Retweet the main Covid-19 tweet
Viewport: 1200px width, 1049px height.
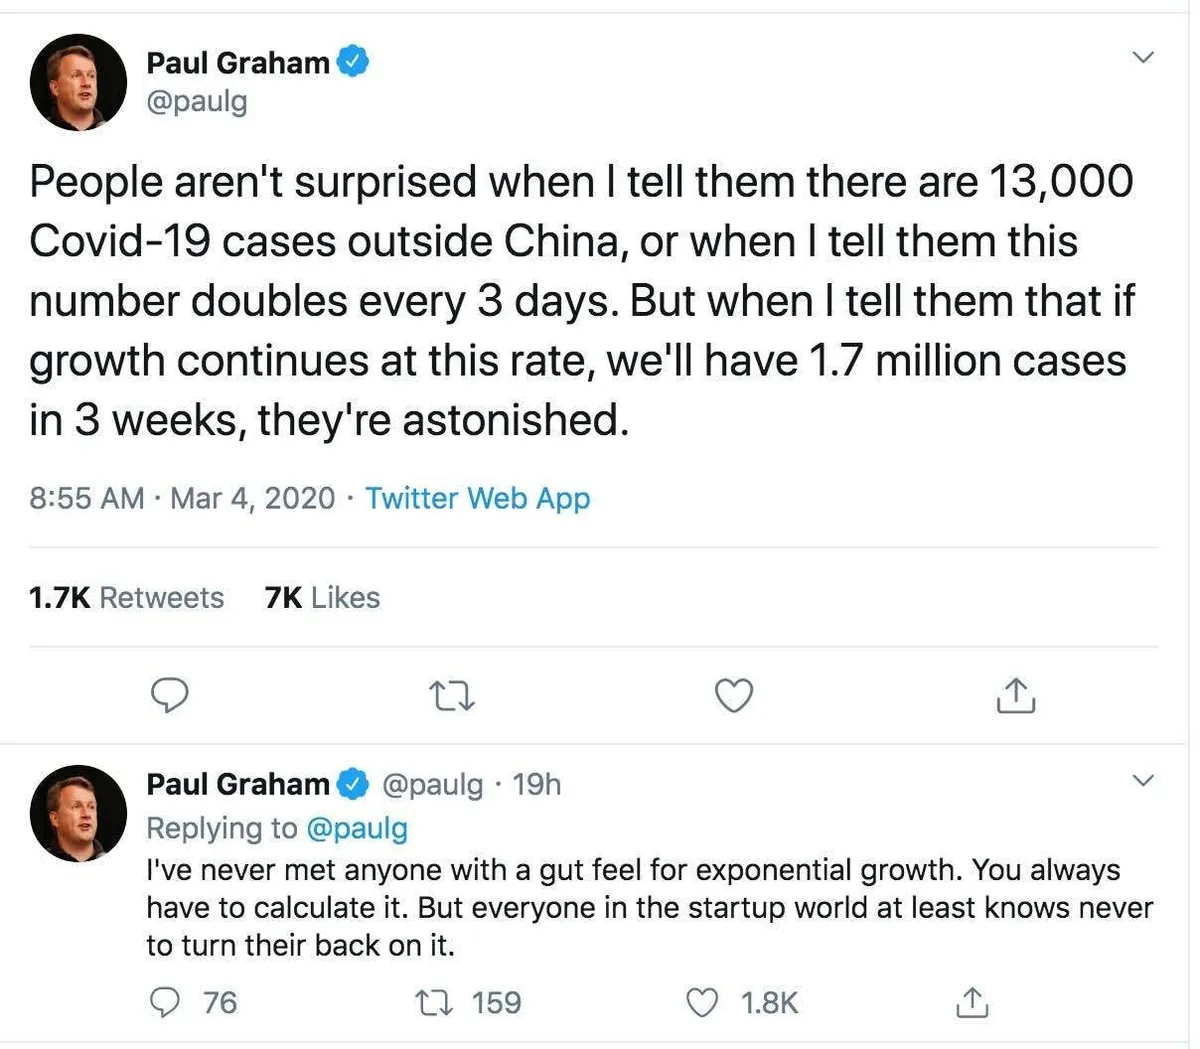[x=451, y=695]
